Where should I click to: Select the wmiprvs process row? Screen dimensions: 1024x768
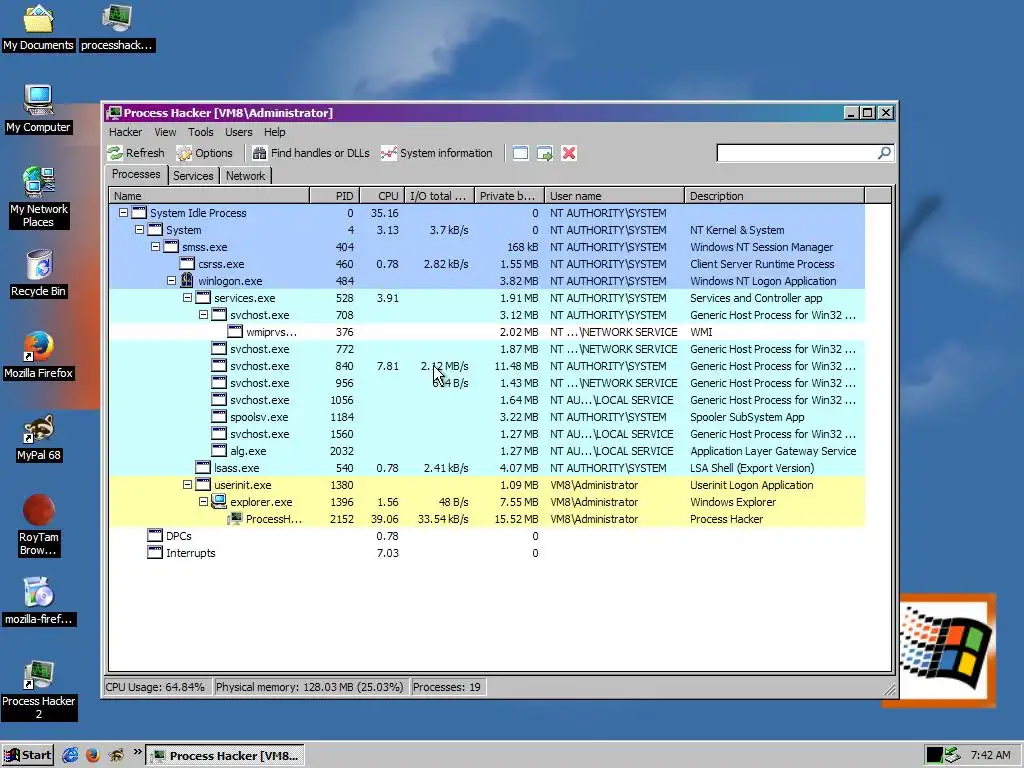tap(487, 332)
